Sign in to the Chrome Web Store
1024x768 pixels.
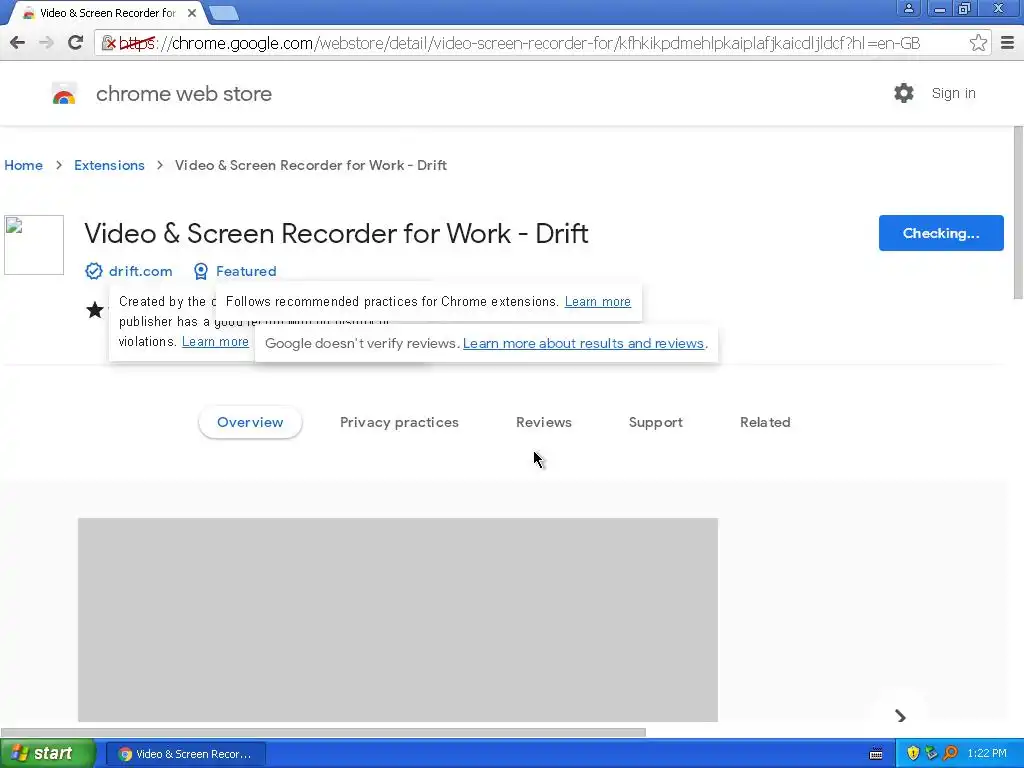pos(953,93)
